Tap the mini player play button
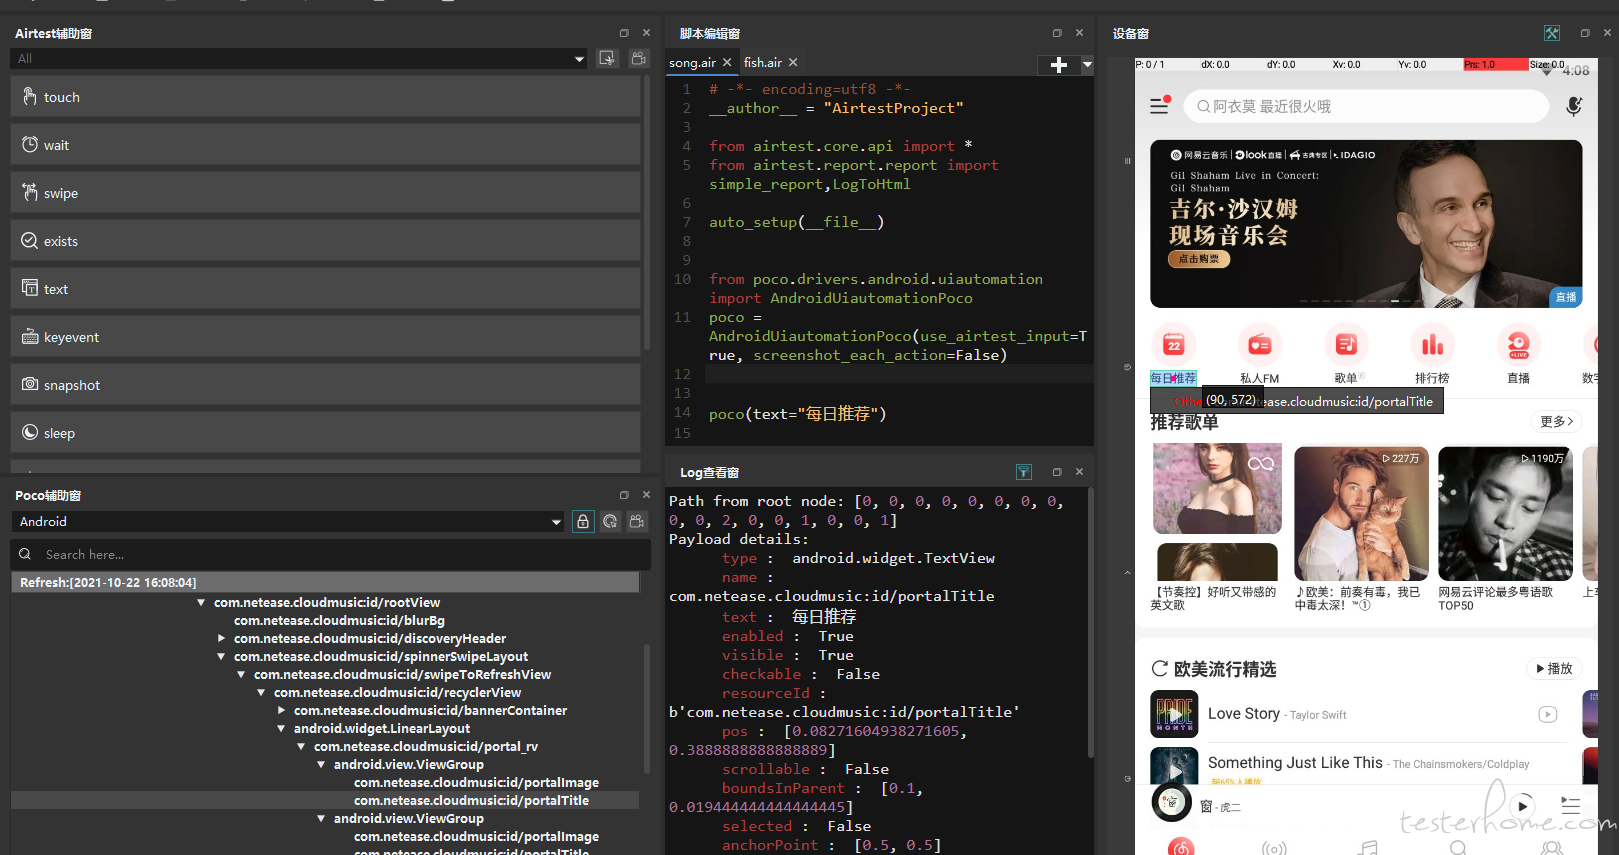The height and width of the screenshot is (855, 1619). pyautogui.click(x=1522, y=805)
